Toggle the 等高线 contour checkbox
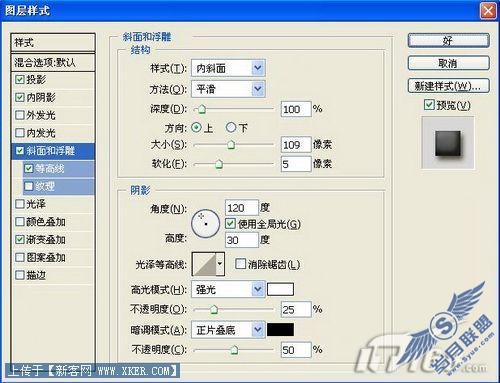The width and height of the screenshot is (500, 383). (29, 169)
